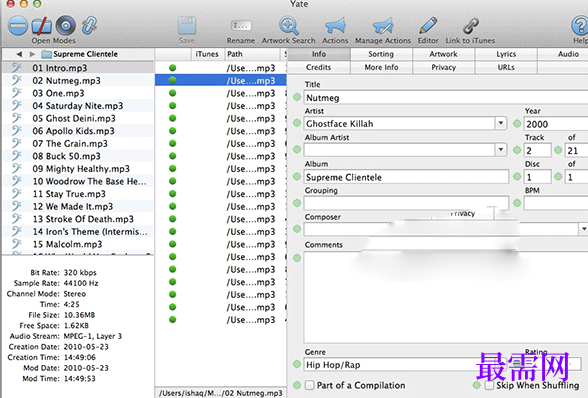Click the open folder mode icon
Viewport: 588px width, 398px height.
point(42,26)
